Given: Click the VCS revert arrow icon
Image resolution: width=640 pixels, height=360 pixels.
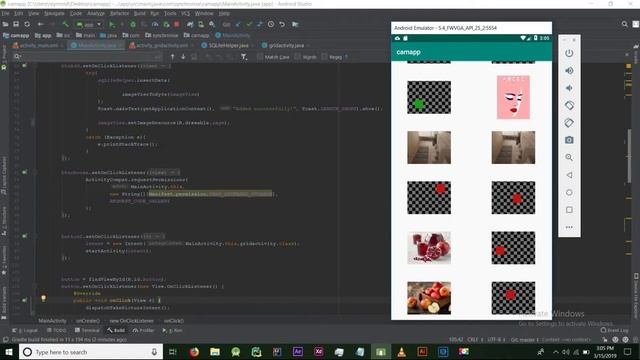Looking at the screenshot, I should tap(282, 24).
